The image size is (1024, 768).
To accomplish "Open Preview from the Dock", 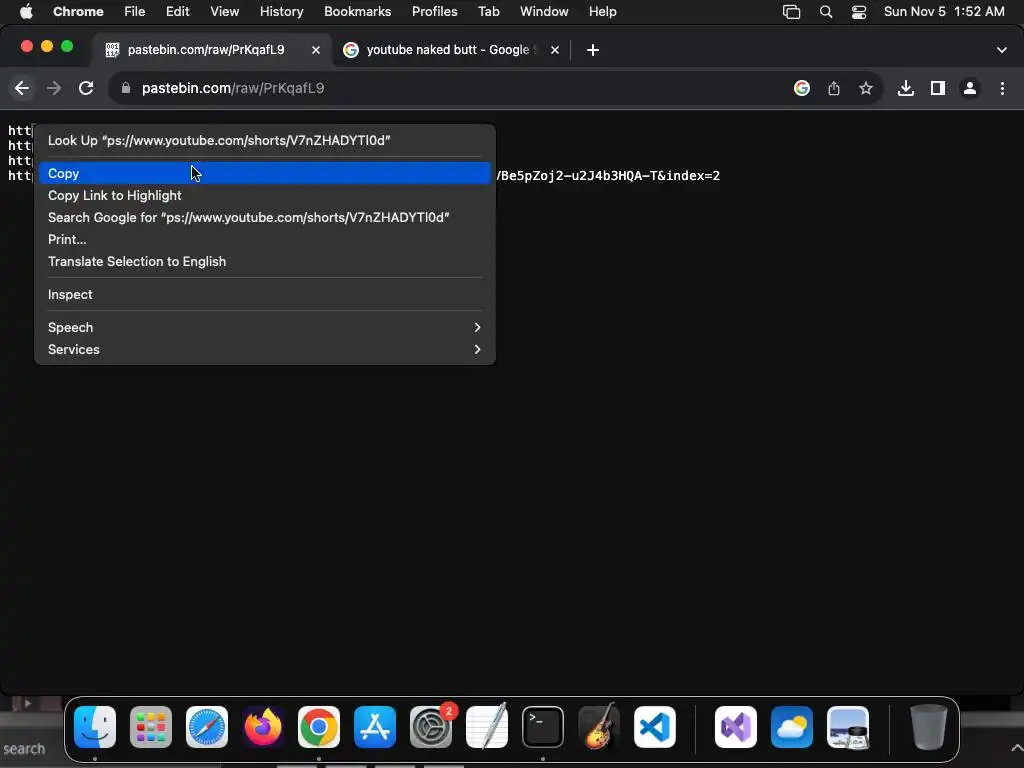I will click(x=848, y=727).
